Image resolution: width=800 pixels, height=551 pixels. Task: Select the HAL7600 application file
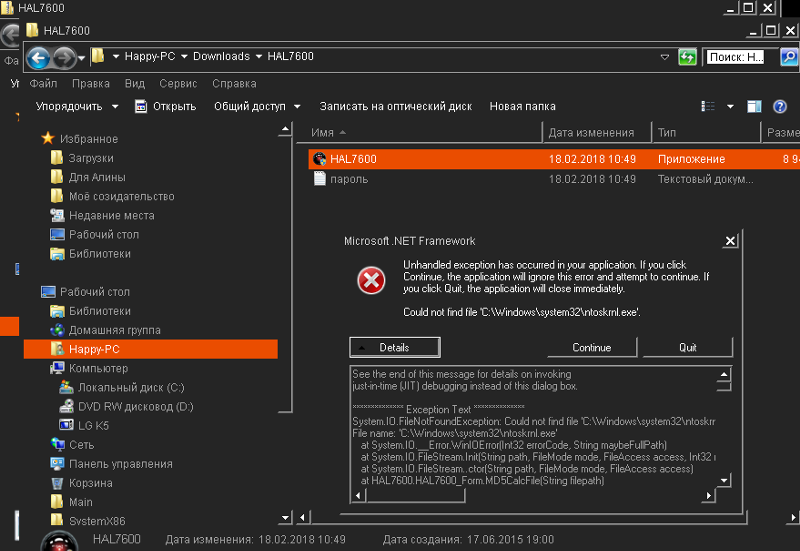[554, 159]
